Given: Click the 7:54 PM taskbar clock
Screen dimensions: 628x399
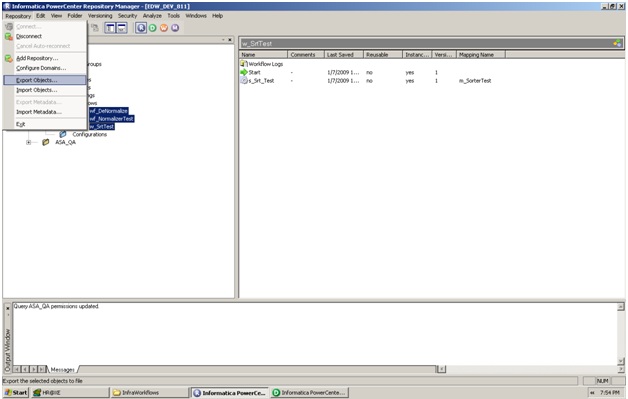Looking at the screenshot, I should tap(610, 393).
